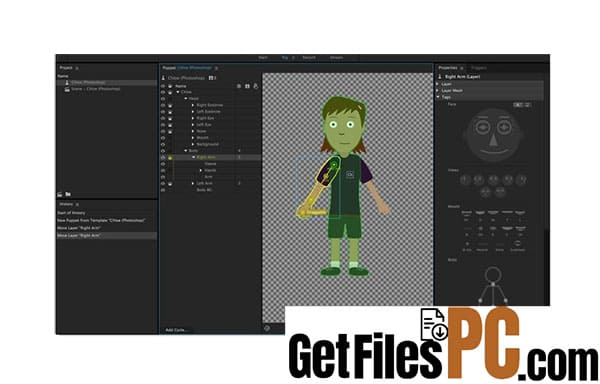
Task: Toggle the crown icon on Left Arm layer
Action: point(170,184)
